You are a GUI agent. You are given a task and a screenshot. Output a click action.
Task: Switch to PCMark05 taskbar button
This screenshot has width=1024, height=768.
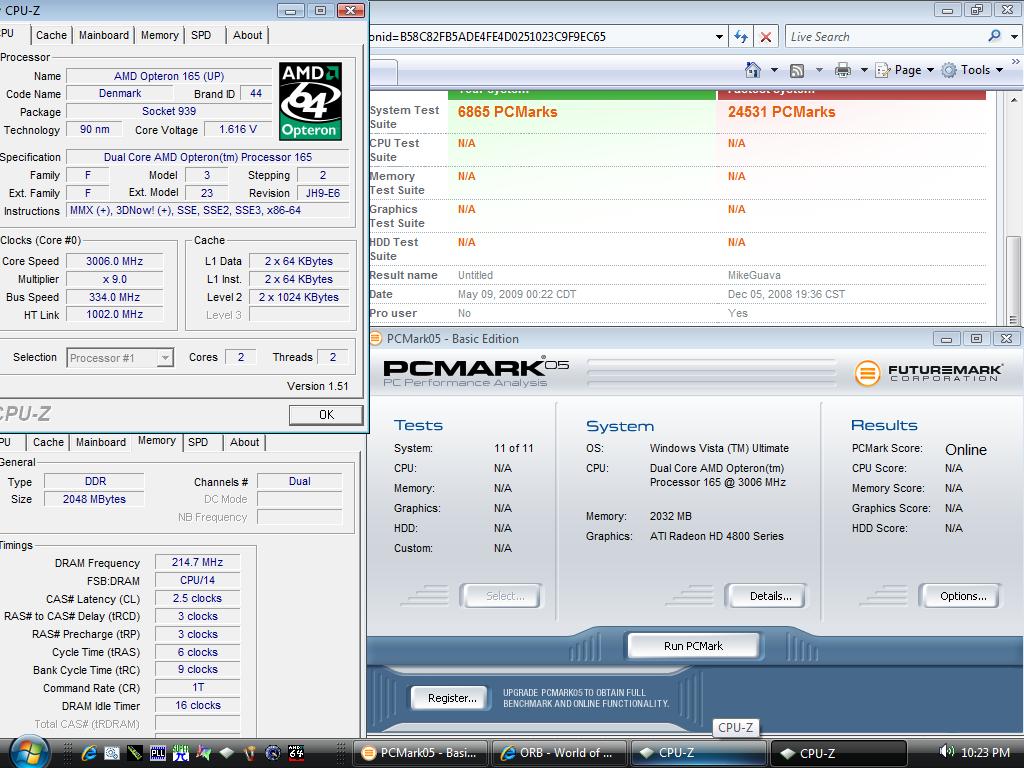coord(419,753)
